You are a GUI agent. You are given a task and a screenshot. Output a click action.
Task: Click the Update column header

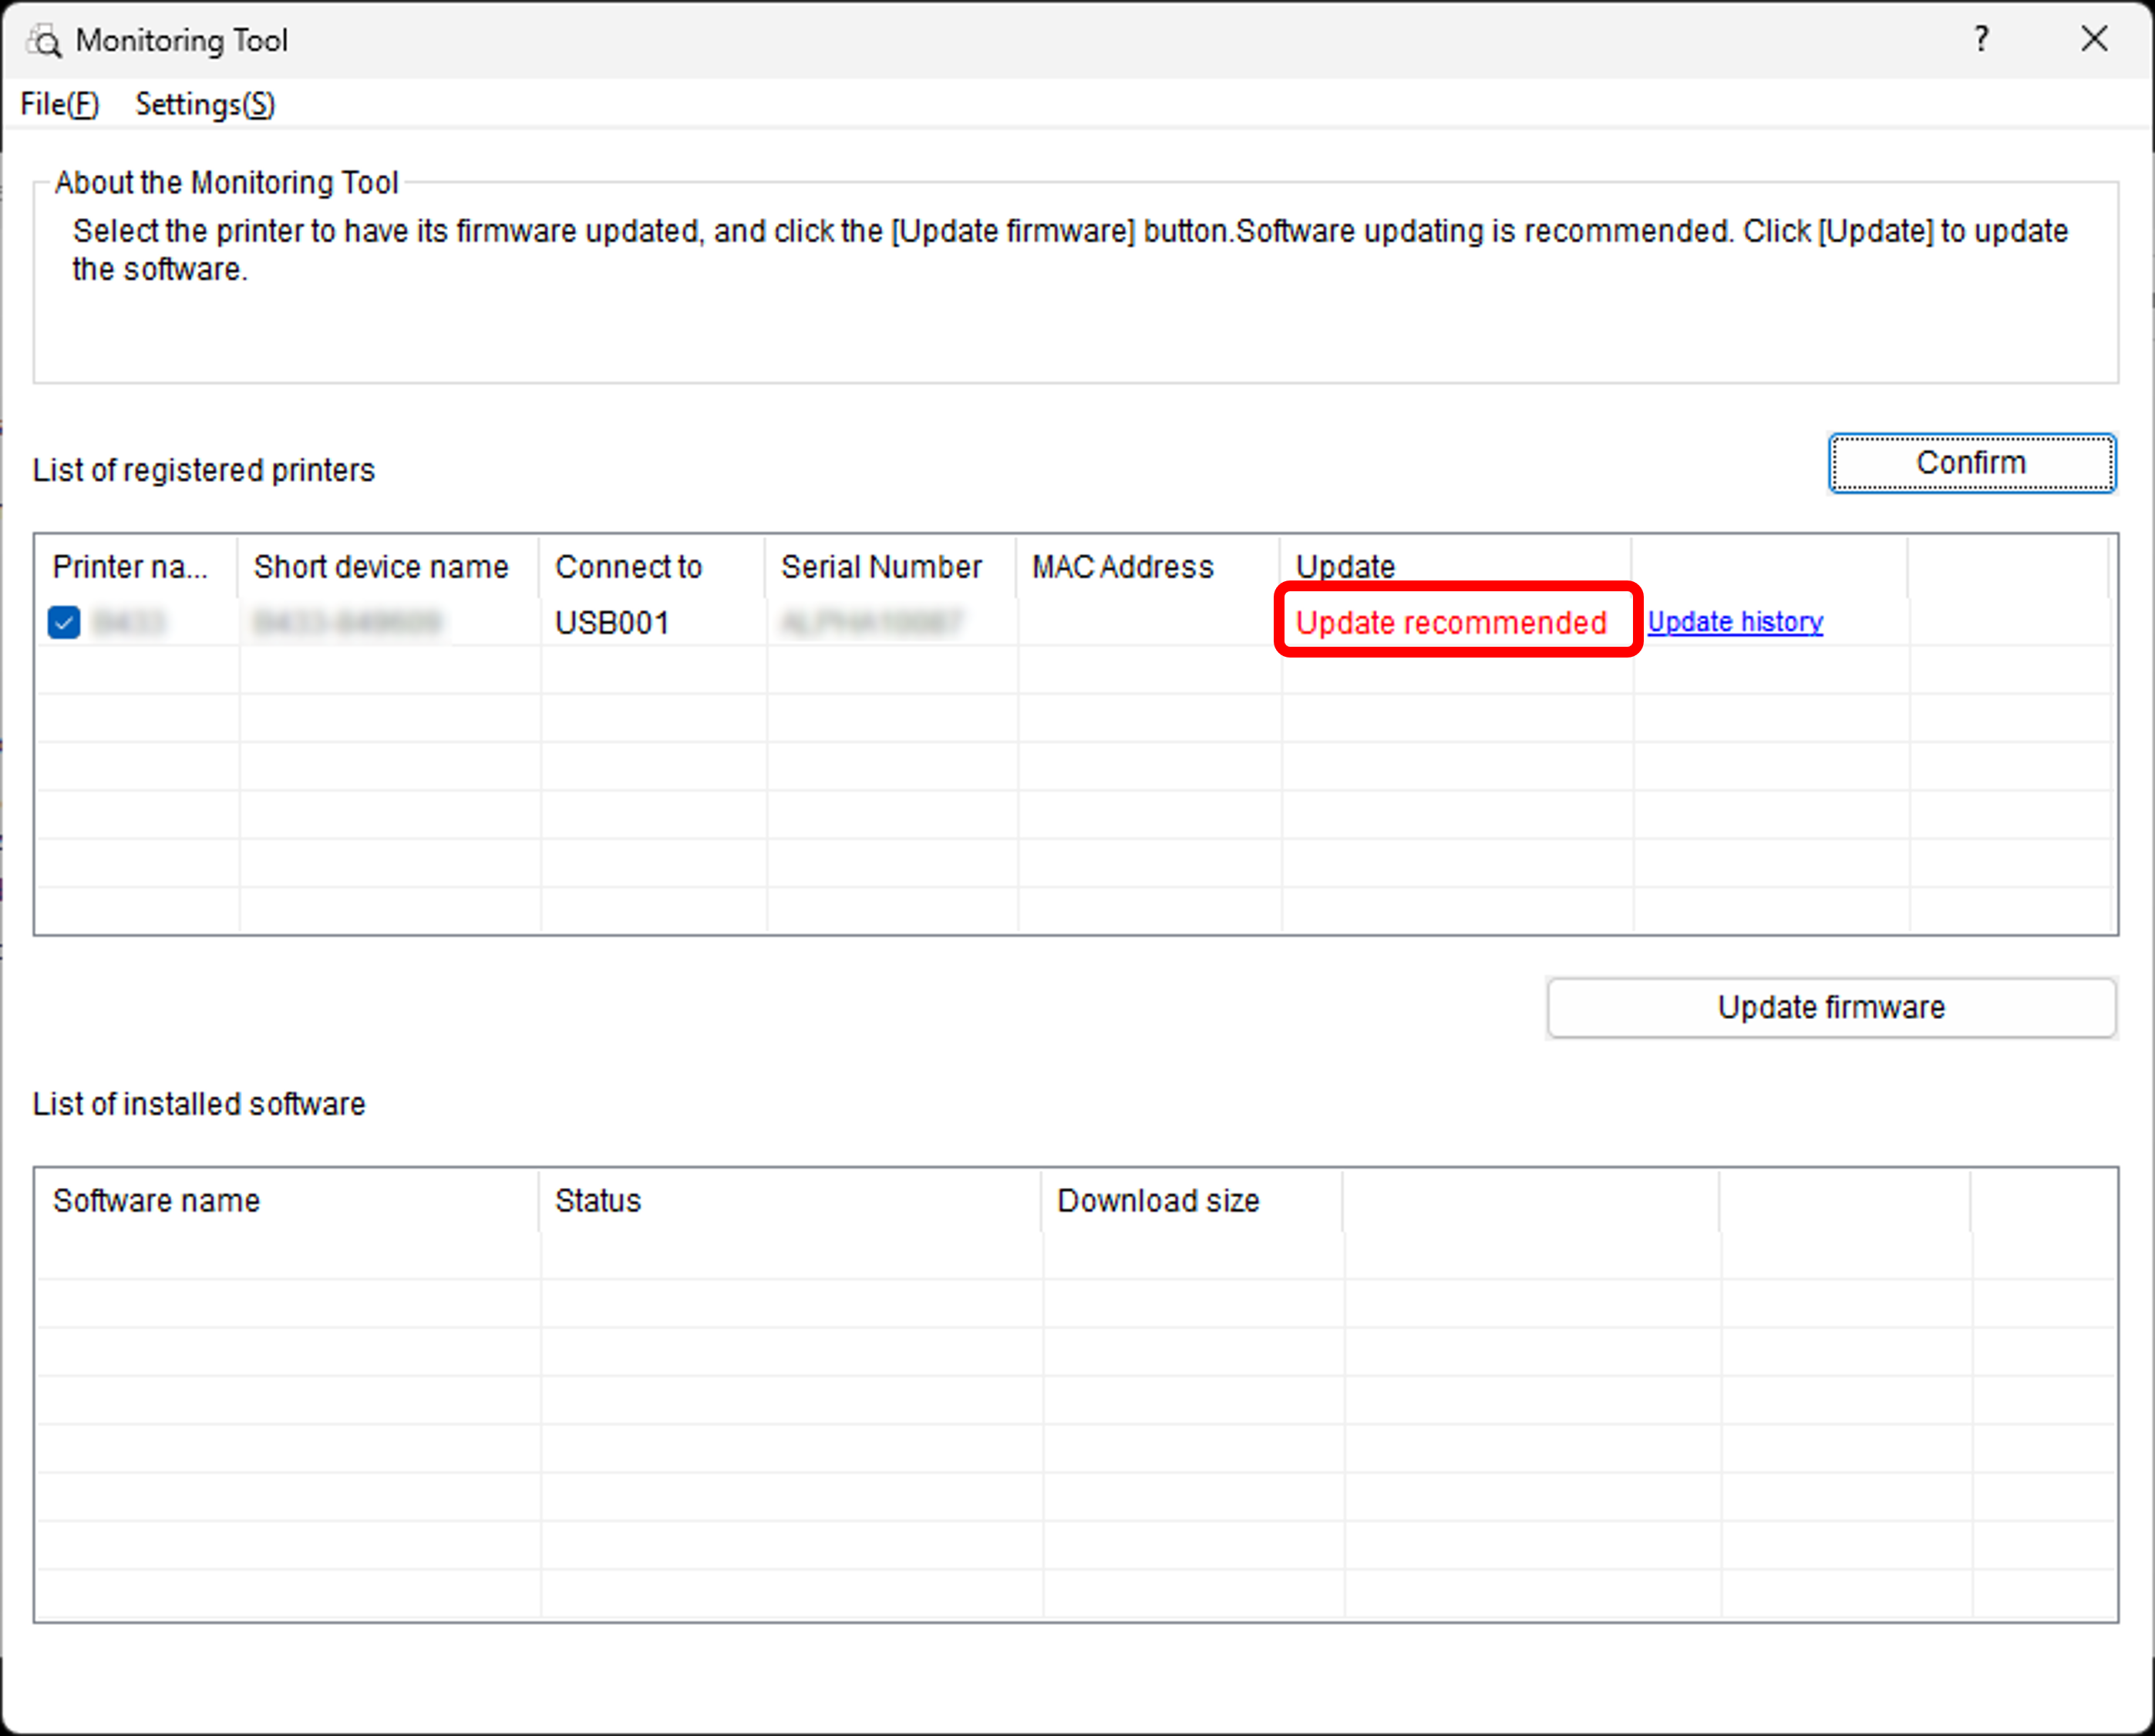tap(1345, 567)
